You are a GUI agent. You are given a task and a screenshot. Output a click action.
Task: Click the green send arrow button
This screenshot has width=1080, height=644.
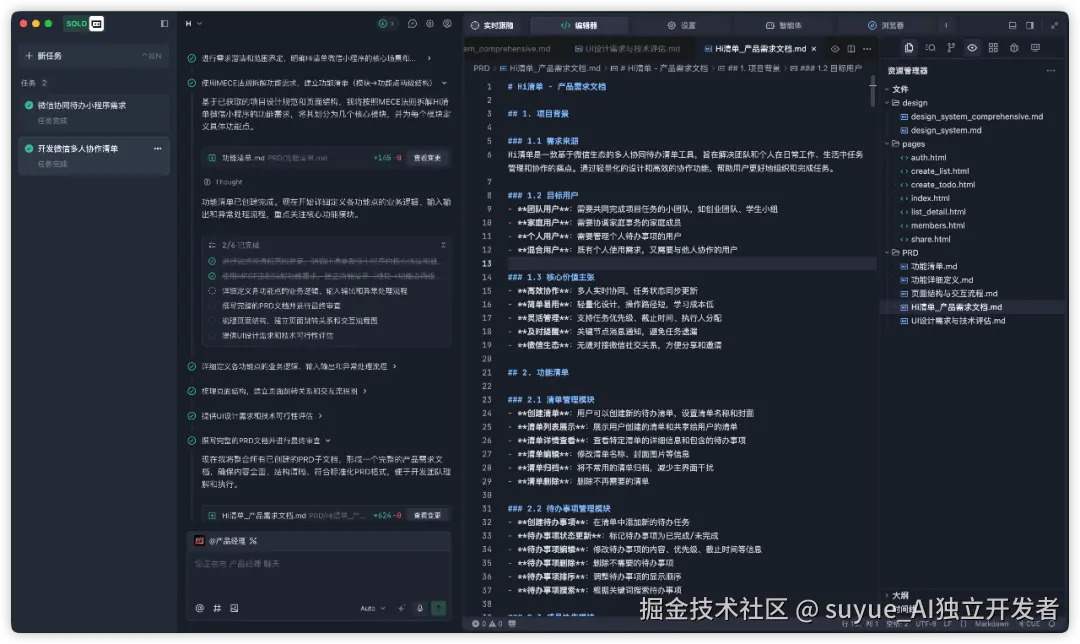[x=439, y=608]
